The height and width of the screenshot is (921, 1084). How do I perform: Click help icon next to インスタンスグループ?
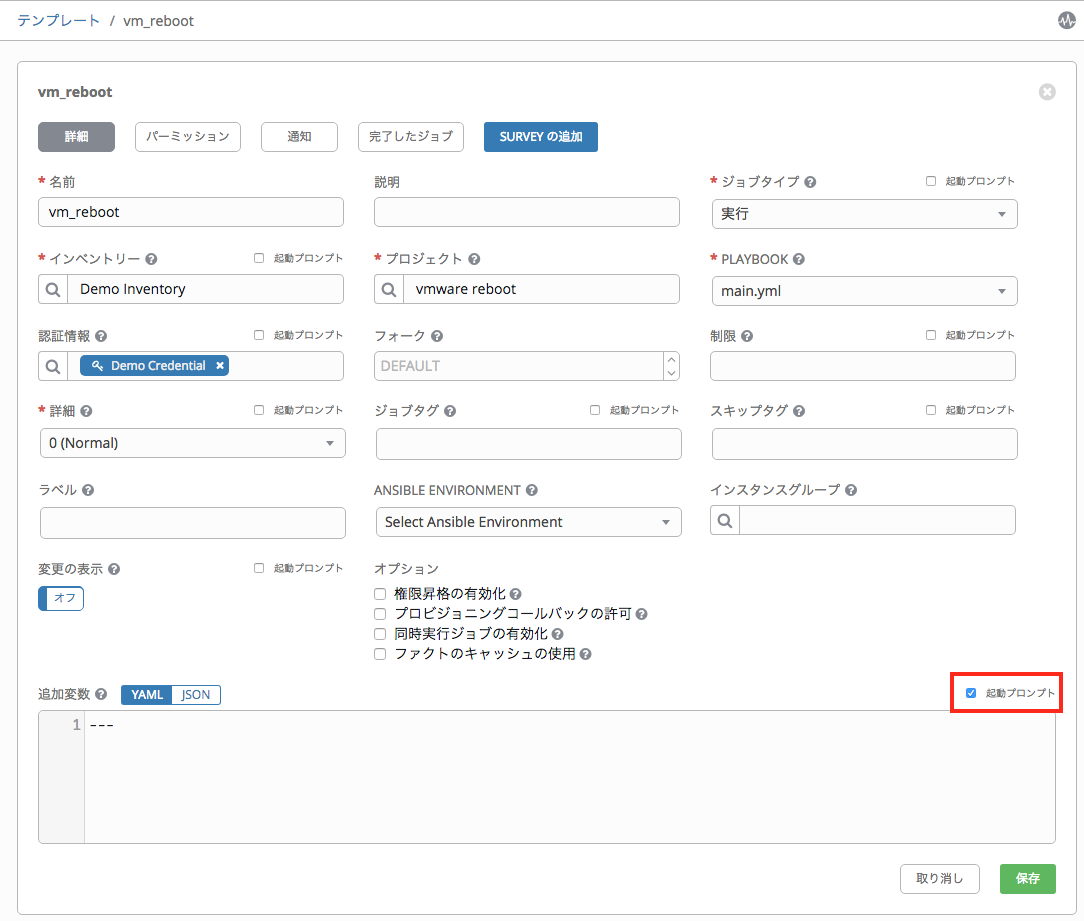pos(851,490)
